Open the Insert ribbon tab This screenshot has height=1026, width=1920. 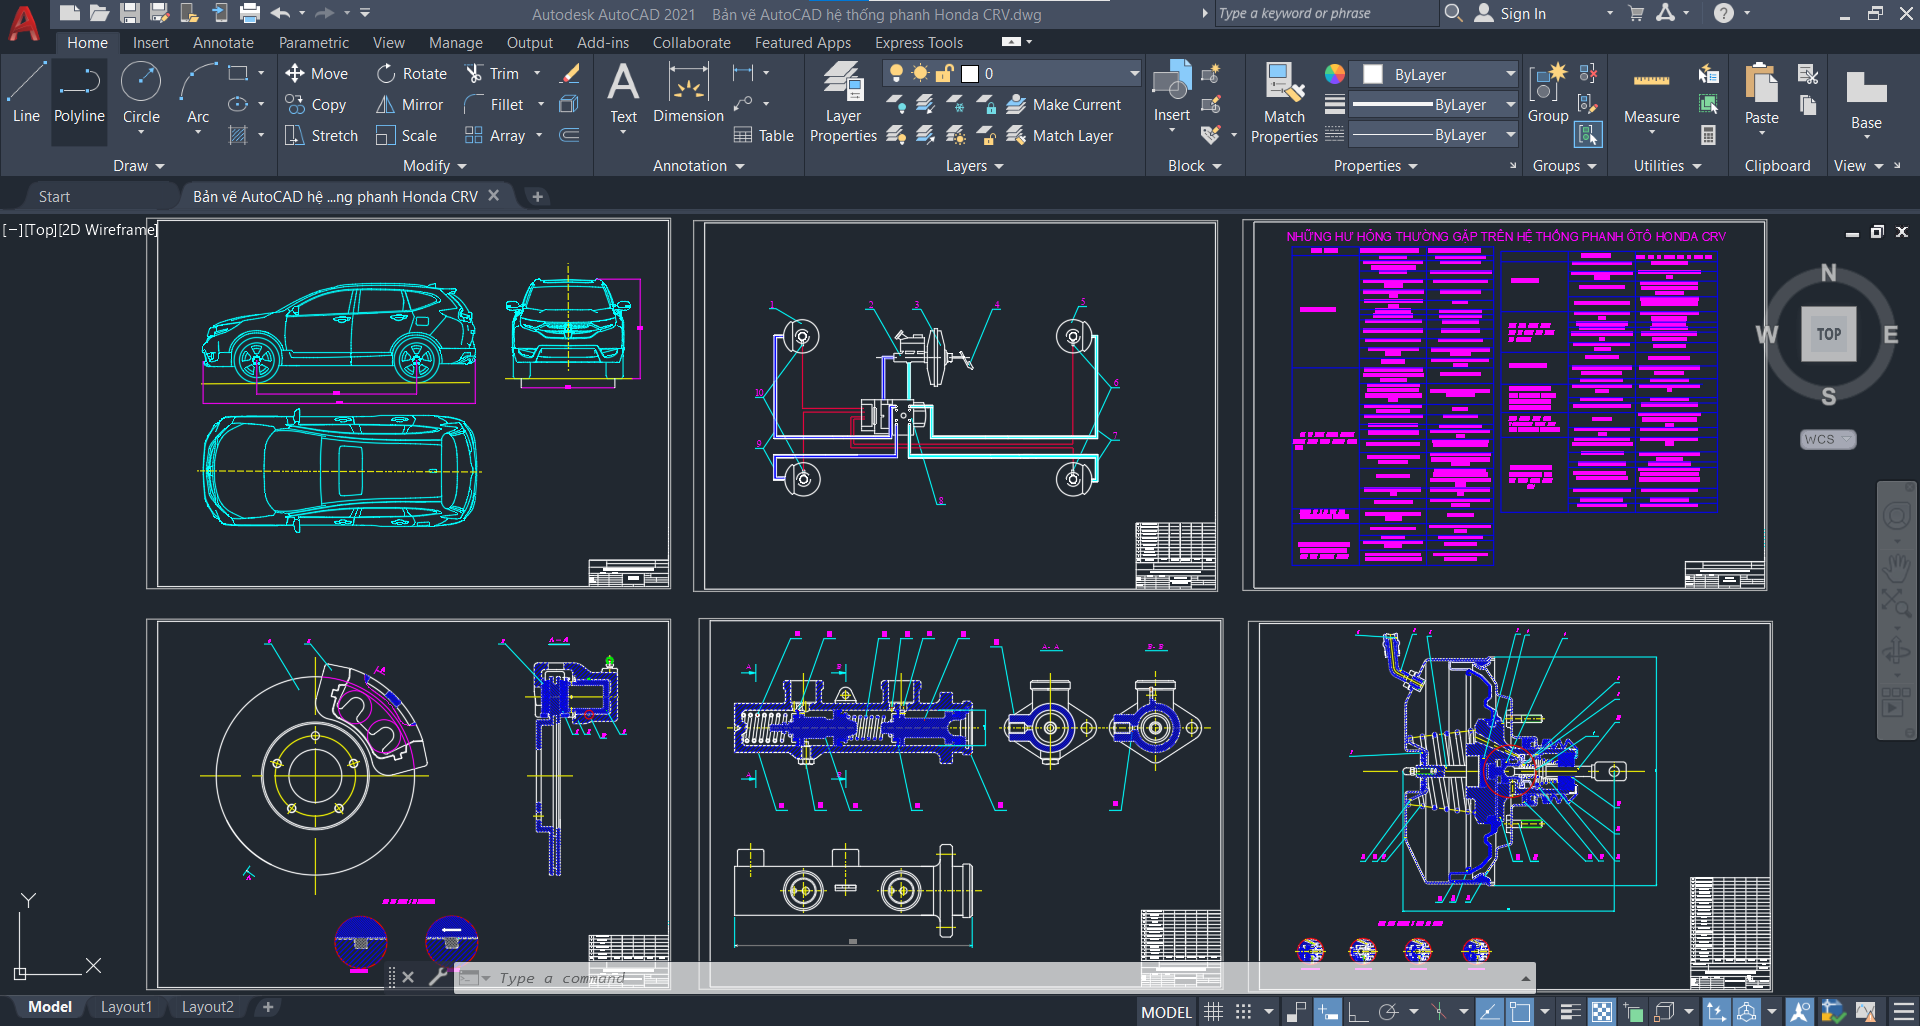(x=151, y=42)
